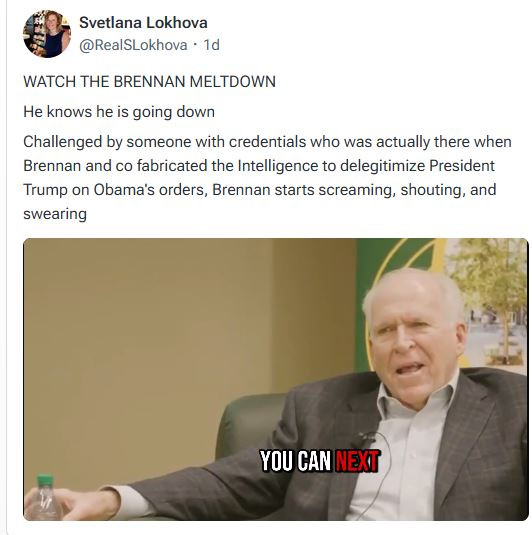The width and height of the screenshot is (532, 535).
Task: Select the WATCH THE BRENNAN MELTDOWN headline
Action: pos(149,82)
